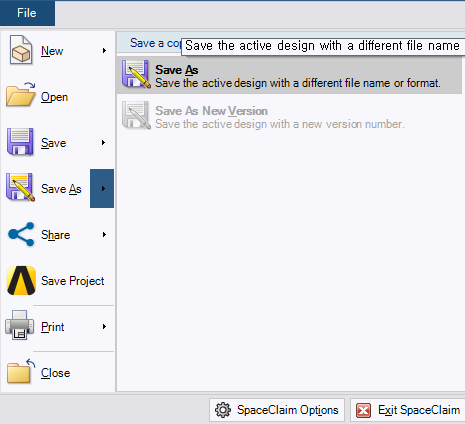Select Save As in the left menu
Screen dimensions: 465x424
[x=61, y=189]
